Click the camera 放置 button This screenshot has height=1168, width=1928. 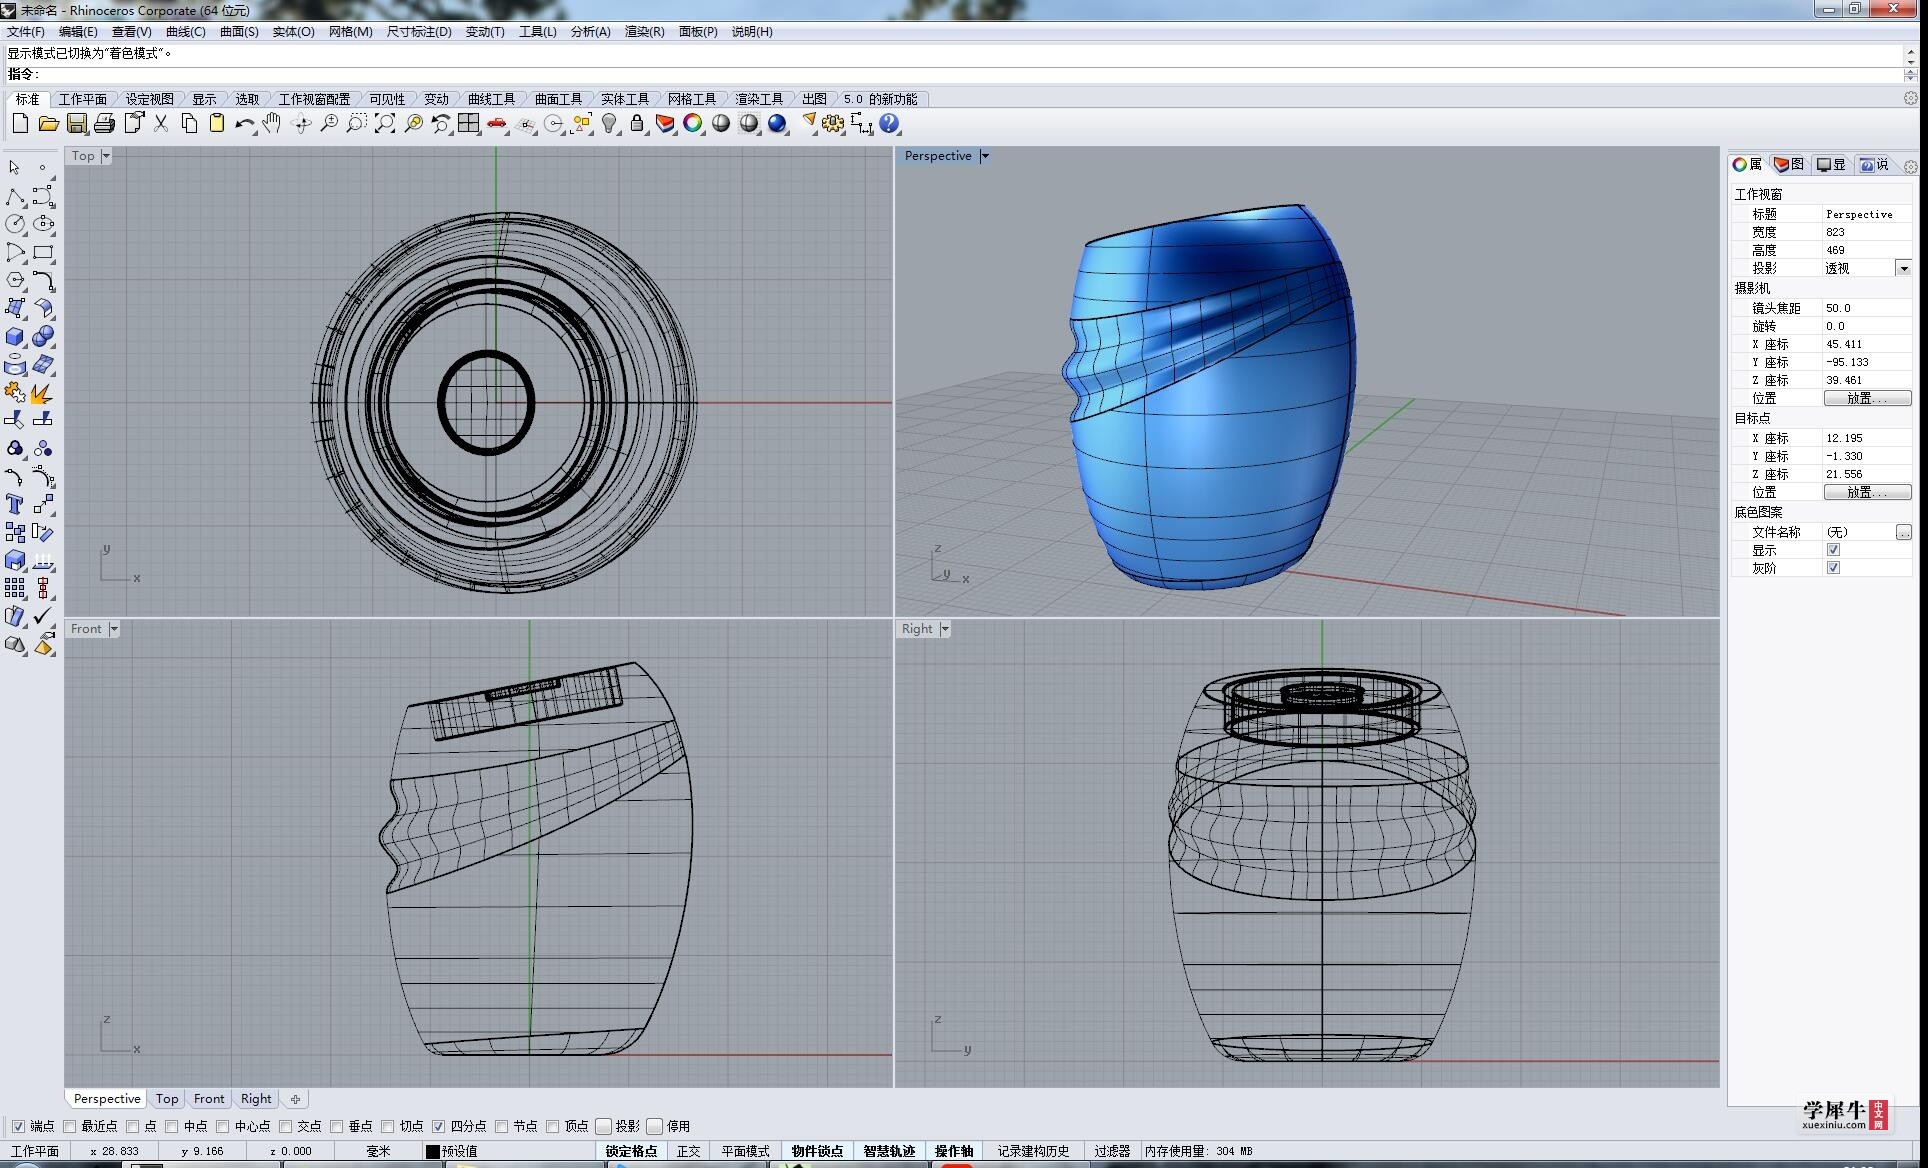1867,398
